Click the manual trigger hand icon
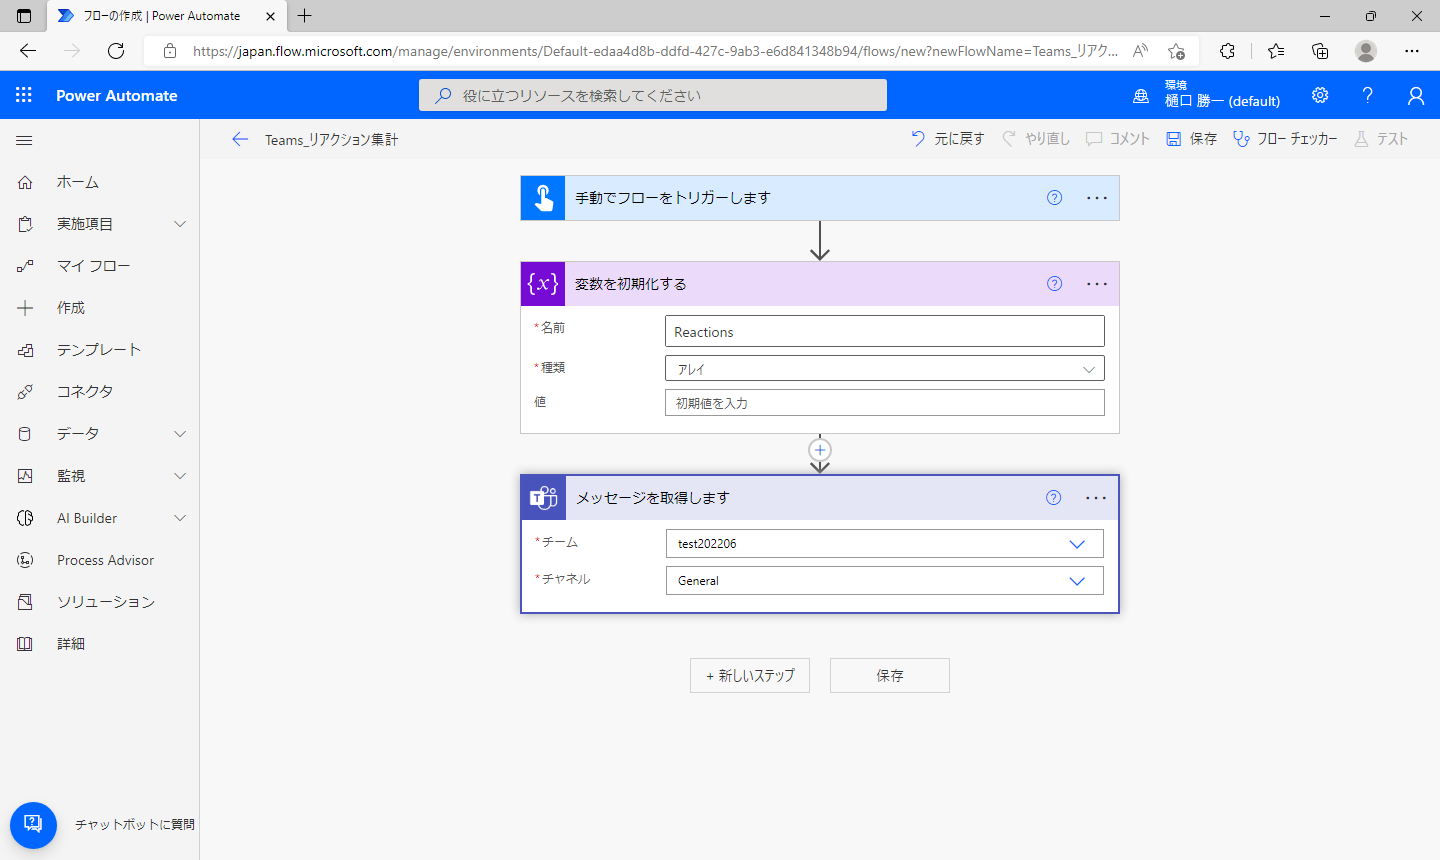The image size is (1440, 860). (543, 198)
